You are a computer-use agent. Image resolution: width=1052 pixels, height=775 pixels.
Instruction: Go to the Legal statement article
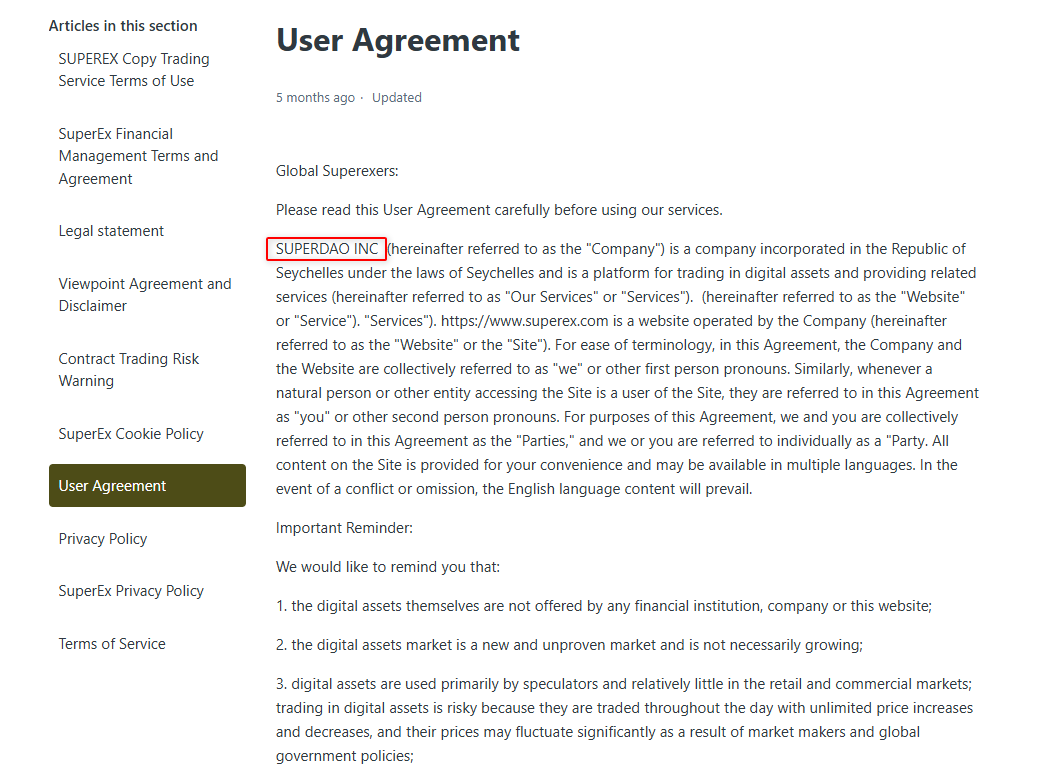(x=111, y=231)
